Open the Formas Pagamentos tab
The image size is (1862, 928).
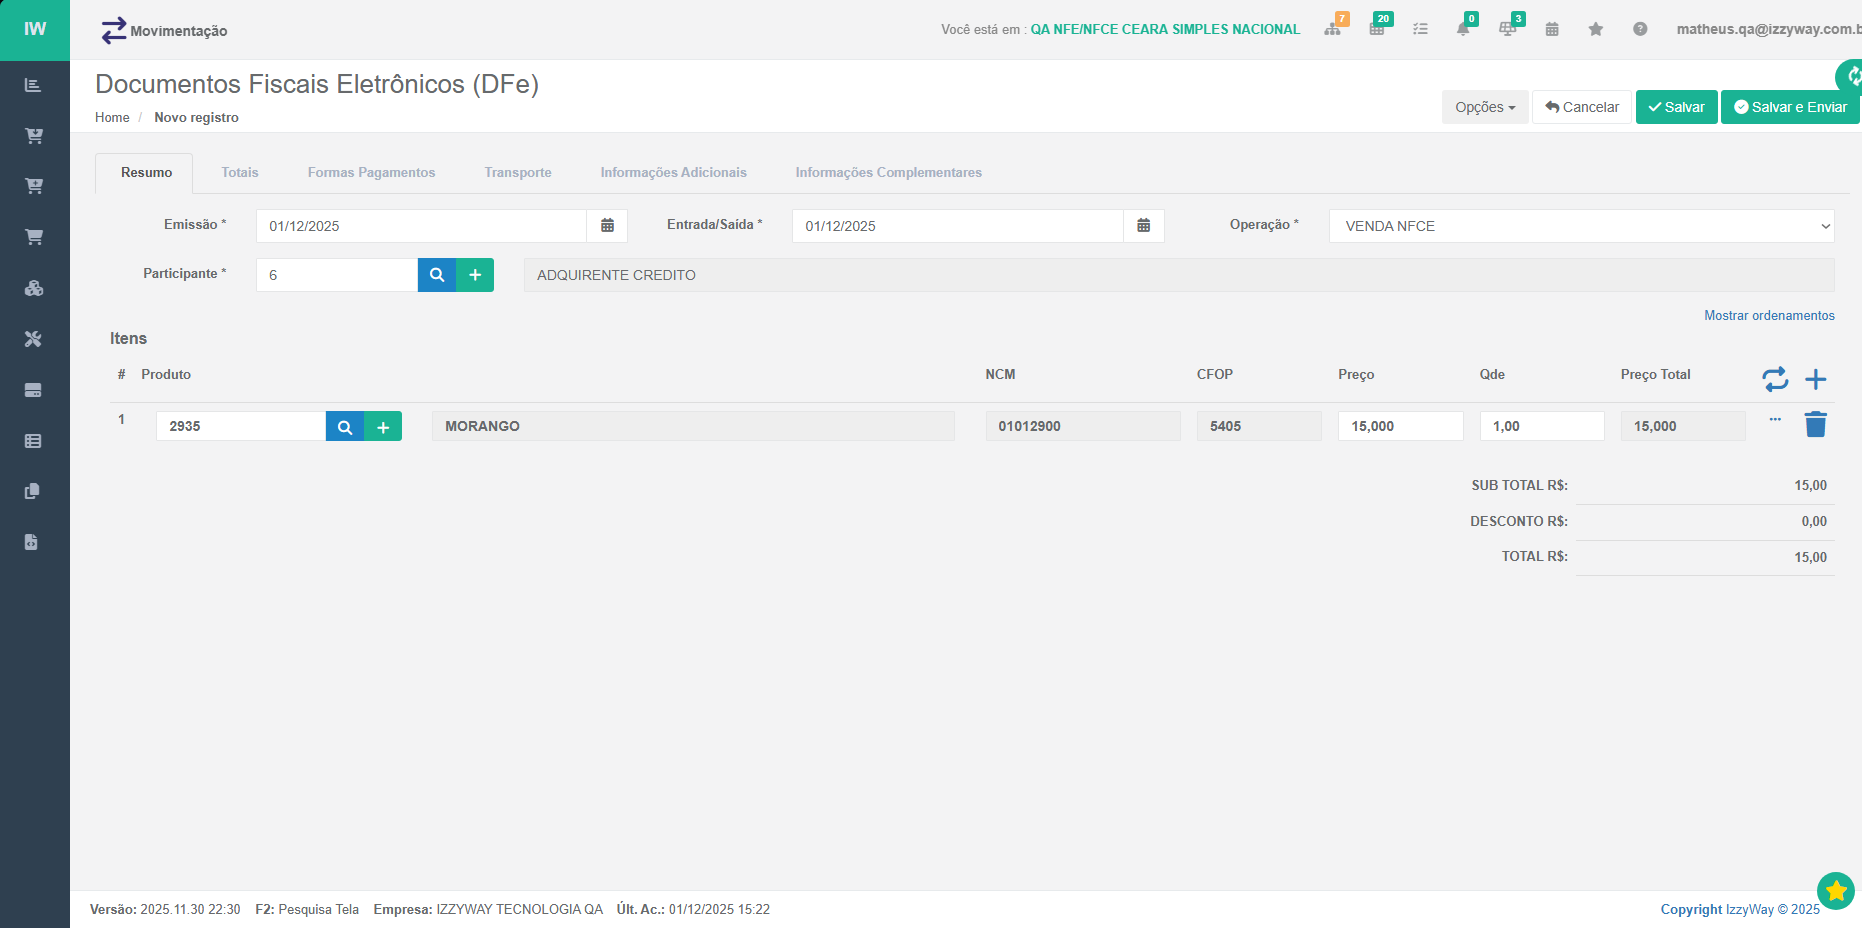371,173
